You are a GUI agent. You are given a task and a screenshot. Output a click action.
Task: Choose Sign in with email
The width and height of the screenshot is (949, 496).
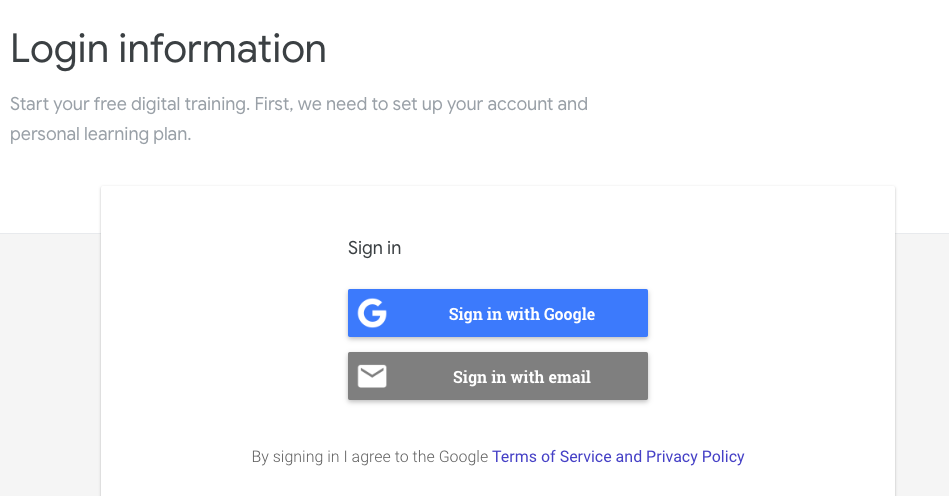[497, 376]
